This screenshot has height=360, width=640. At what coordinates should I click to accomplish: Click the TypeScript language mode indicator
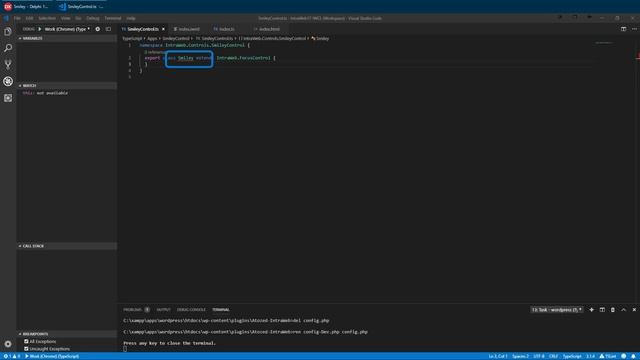[x=572, y=356]
